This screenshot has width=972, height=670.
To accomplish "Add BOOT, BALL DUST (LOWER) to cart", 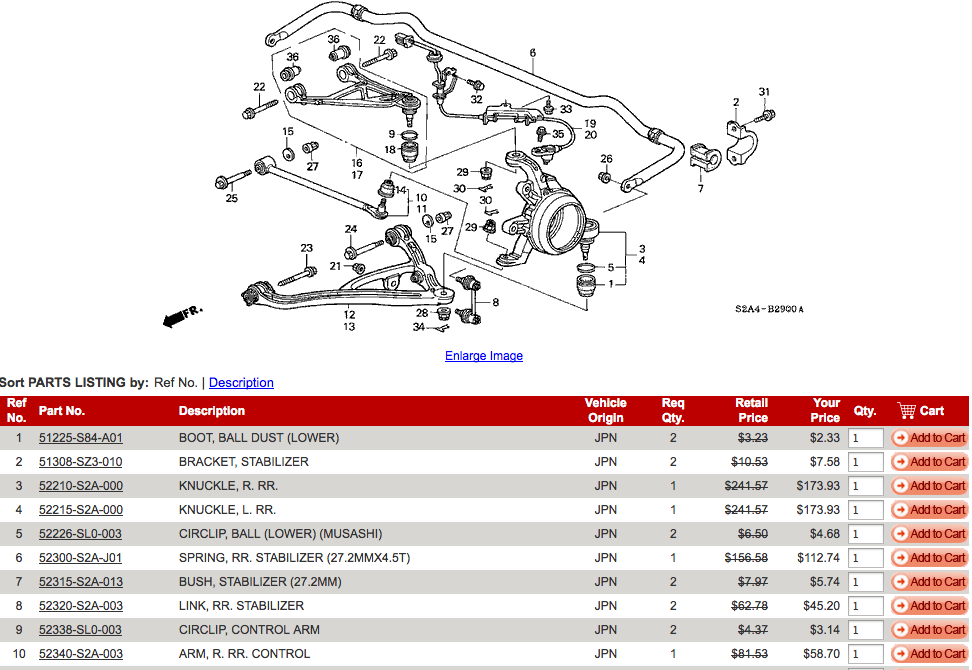I will pyautogui.click(x=929, y=438).
